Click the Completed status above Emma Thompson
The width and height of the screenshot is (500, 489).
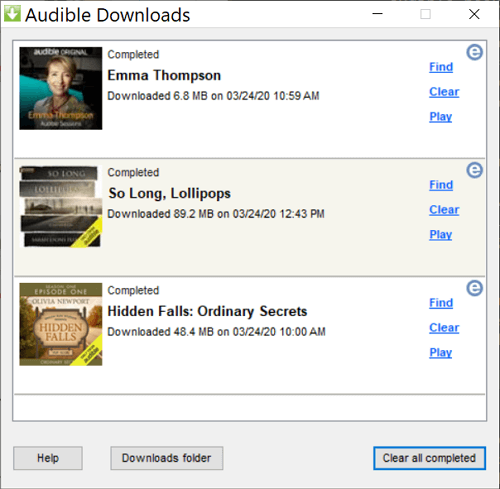tap(133, 55)
